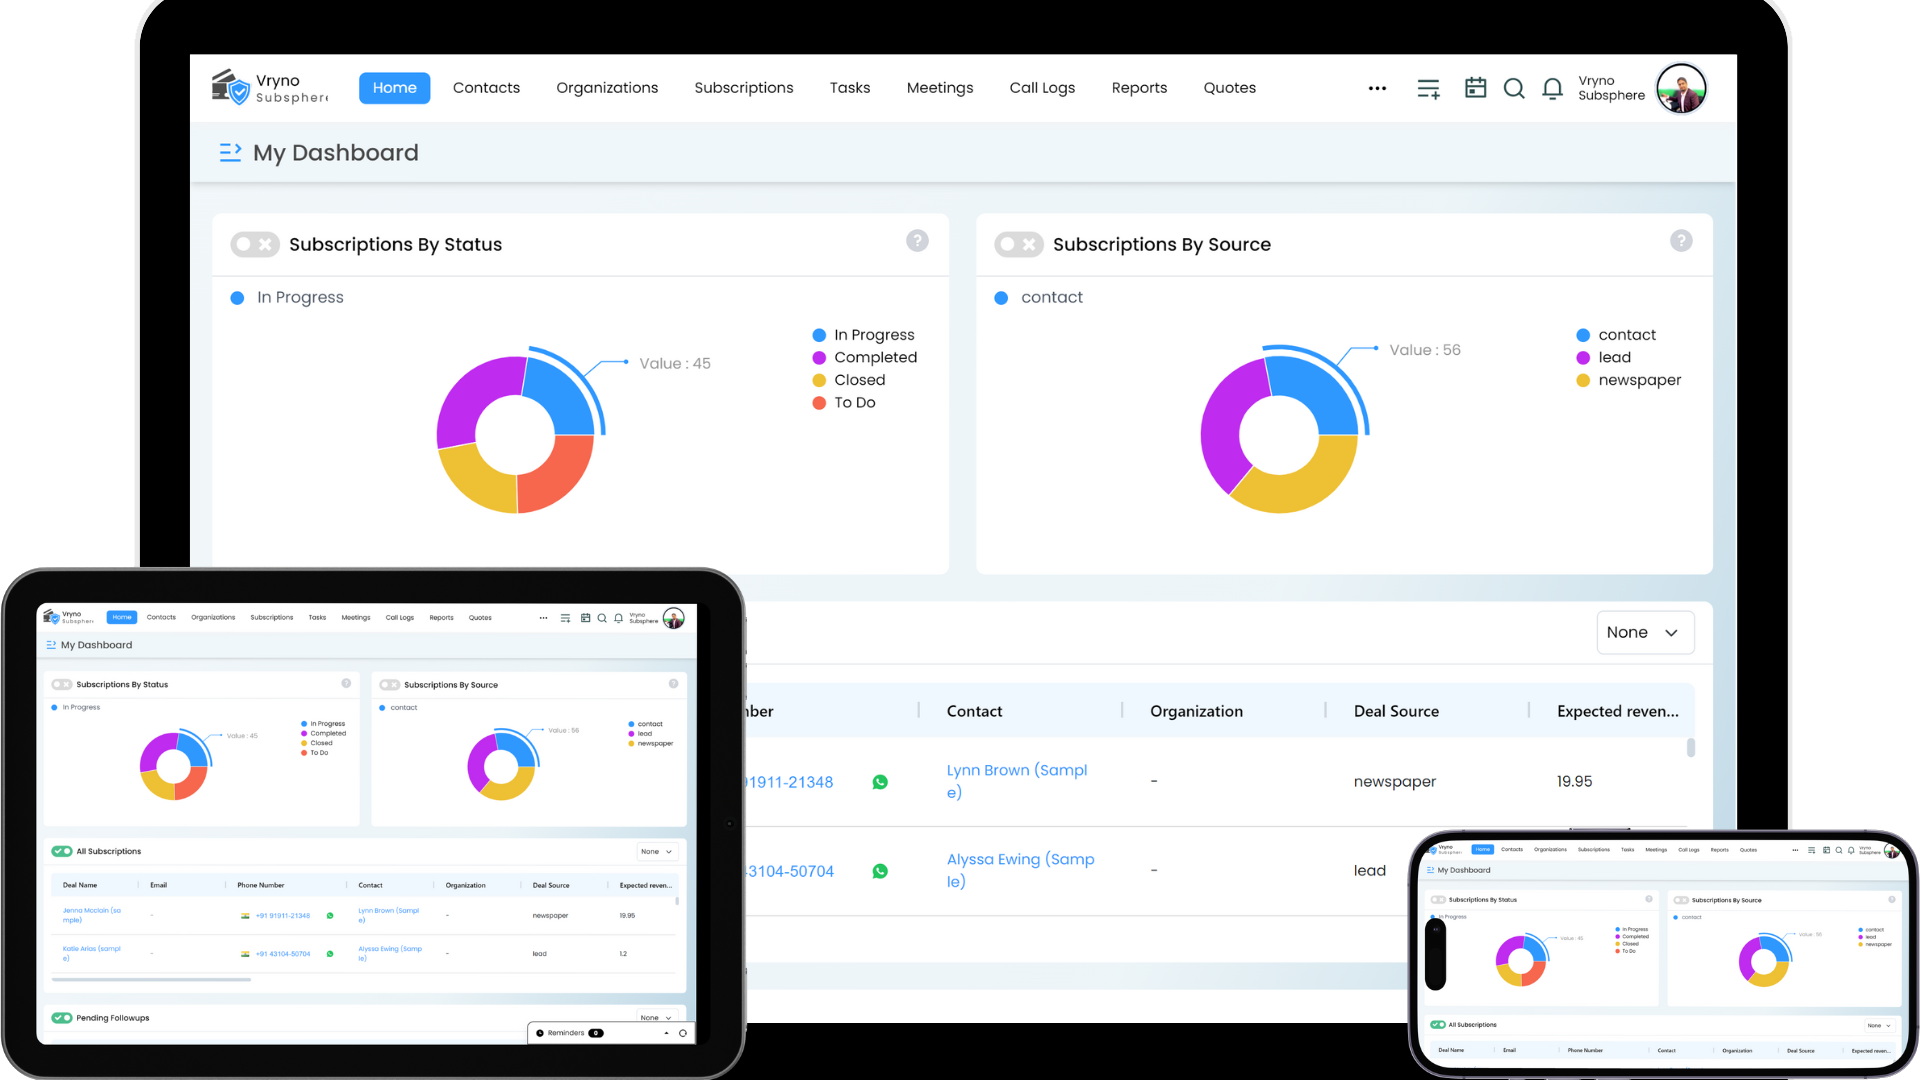The width and height of the screenshot is (1920, 1080).
Task: Toggle All Subscriptions switch on tablet
Action: click(62, 851)
